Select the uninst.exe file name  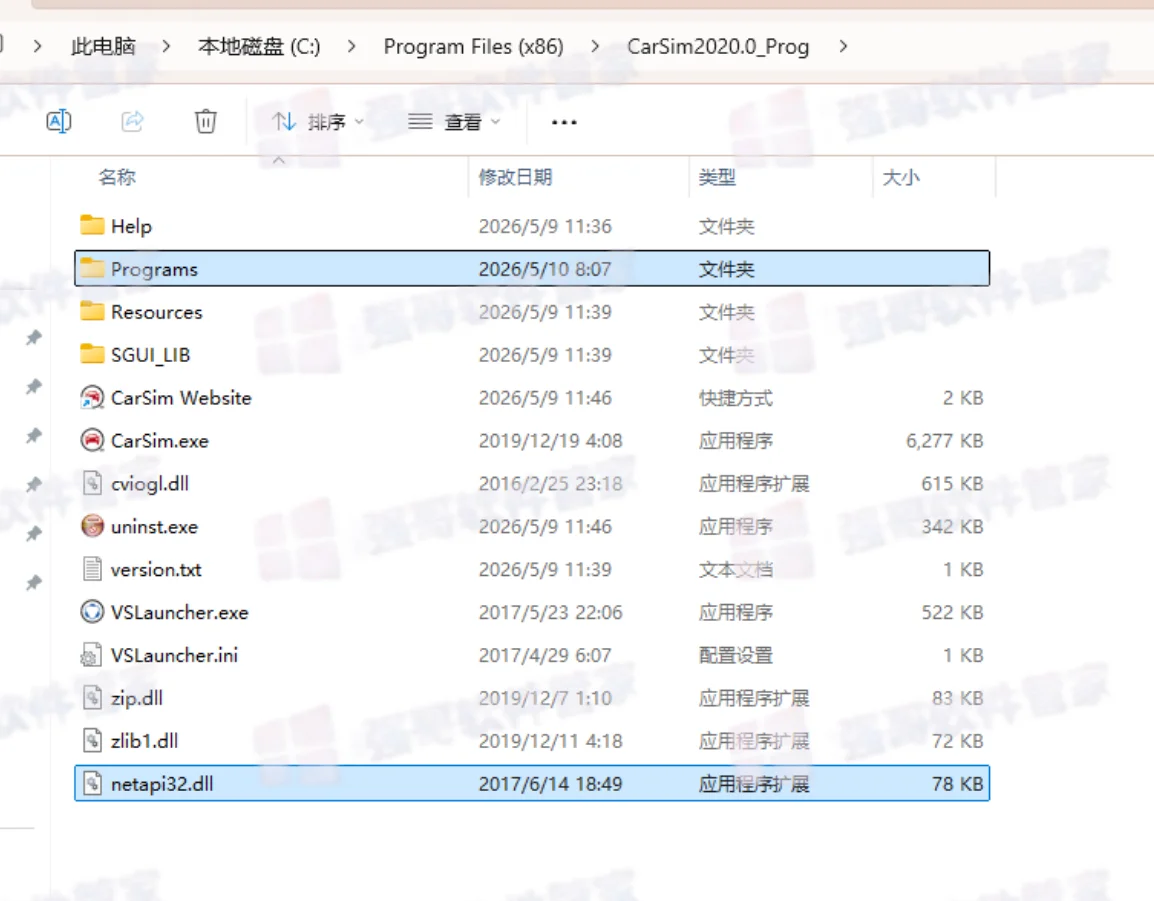(154, 526)
